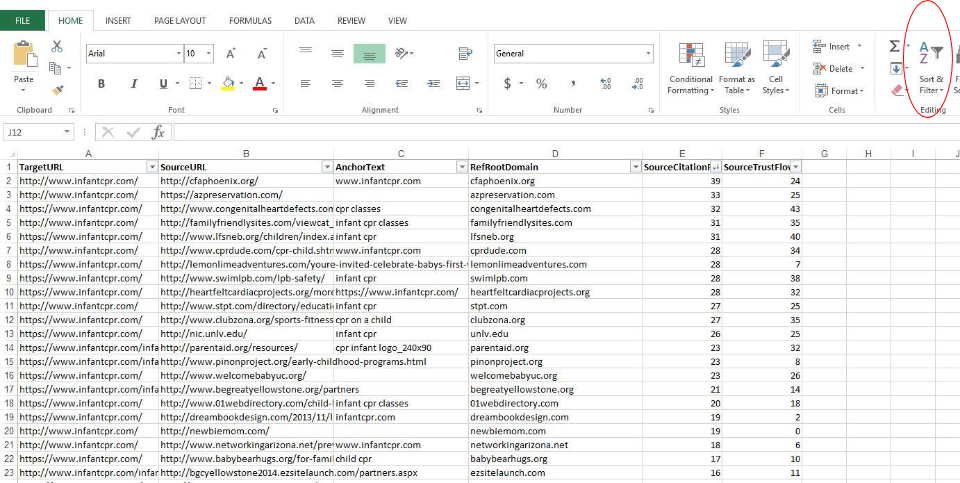The width and height of the screenshot is (960, 483).
Task: Open the Sort & Filter menu
Action: [x=931, y=68]
